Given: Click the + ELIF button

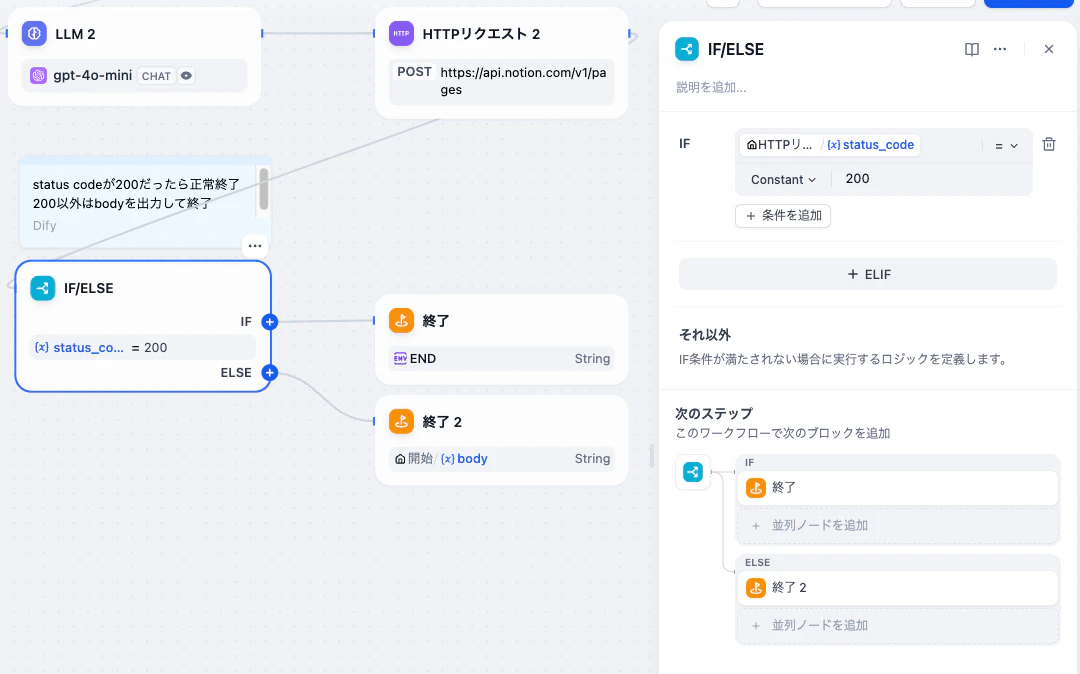Looking at the screenshot, I should (868, 275).
